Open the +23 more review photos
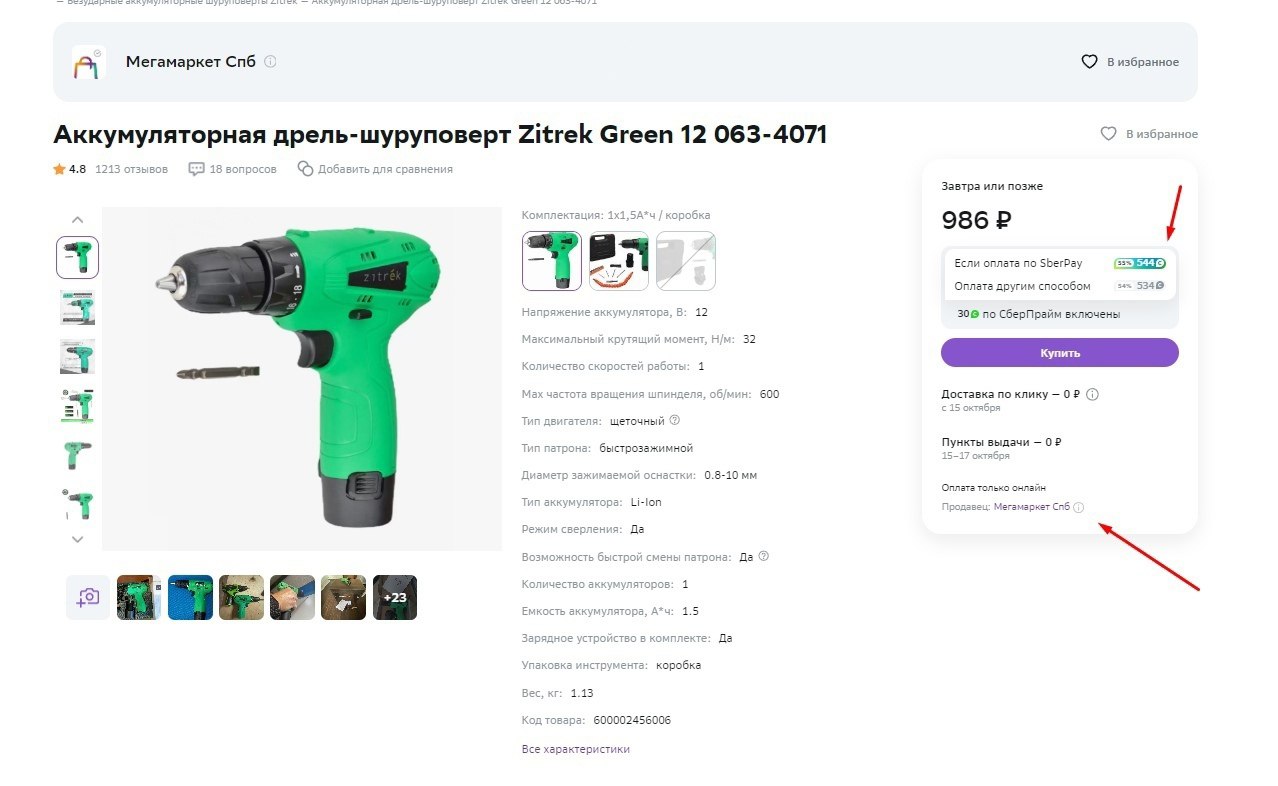 click(x=395, y=597)
